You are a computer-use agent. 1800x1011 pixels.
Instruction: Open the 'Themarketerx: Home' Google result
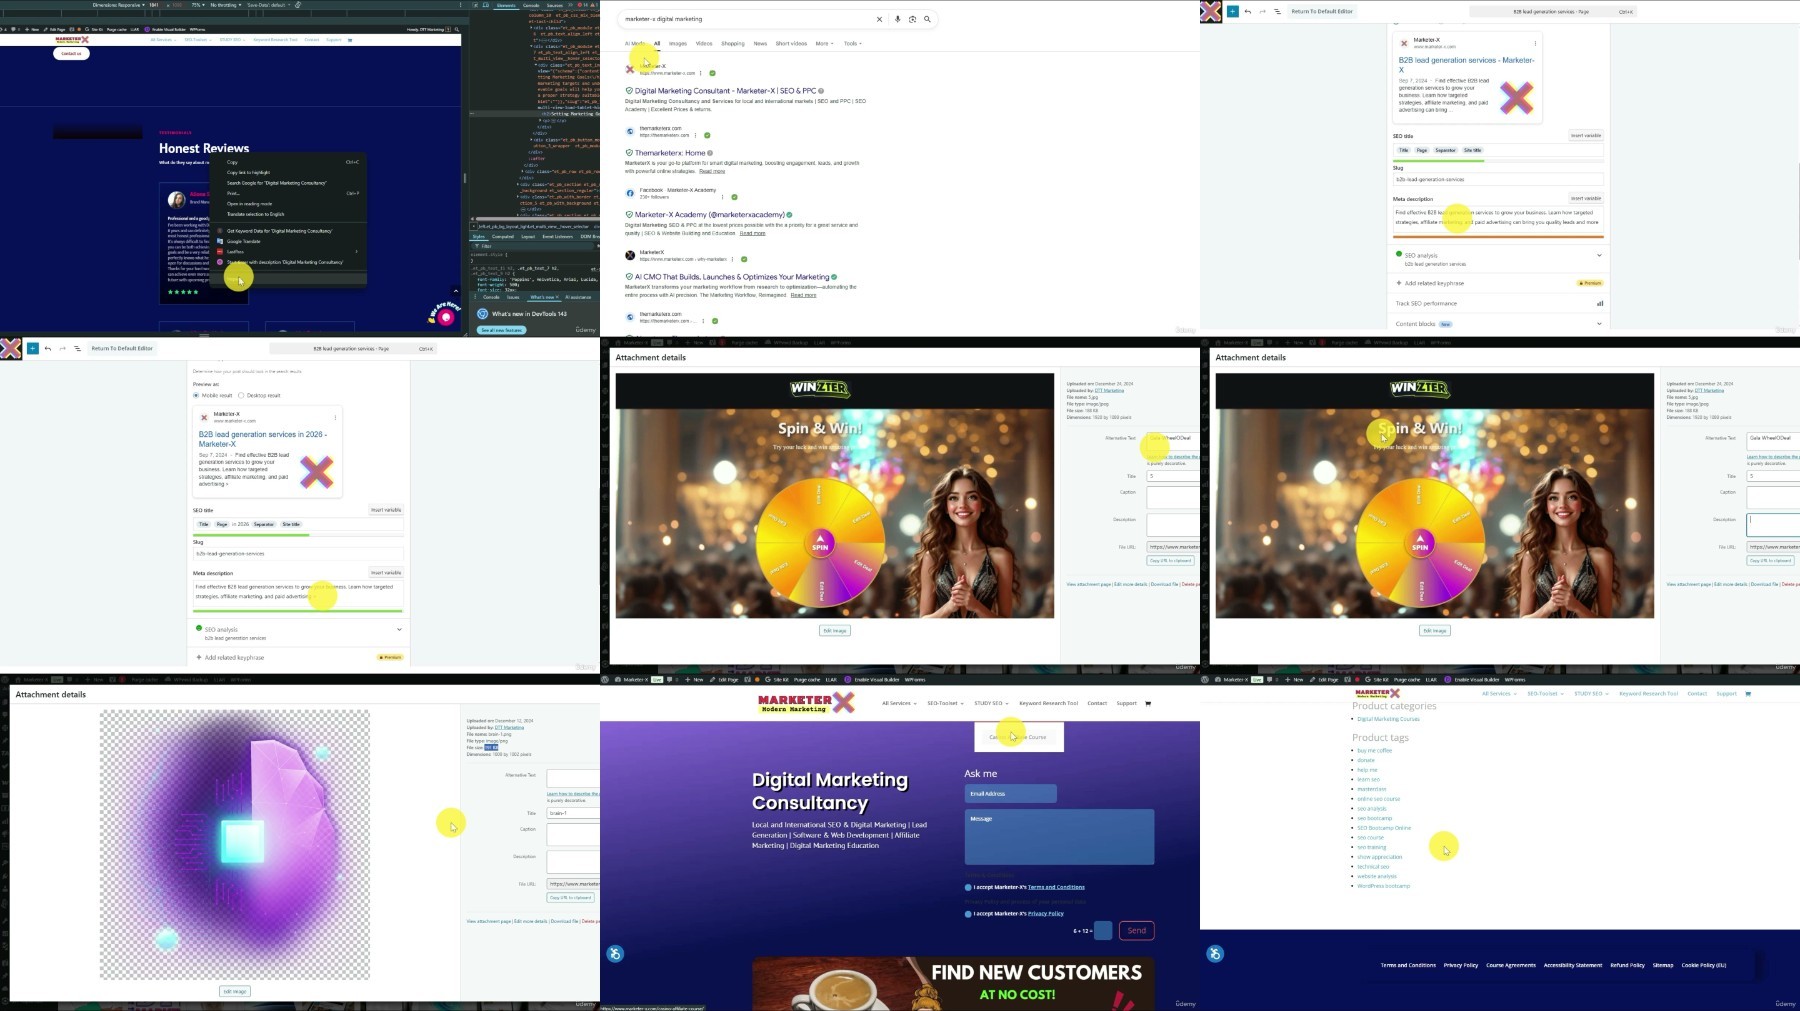point(670,153)
